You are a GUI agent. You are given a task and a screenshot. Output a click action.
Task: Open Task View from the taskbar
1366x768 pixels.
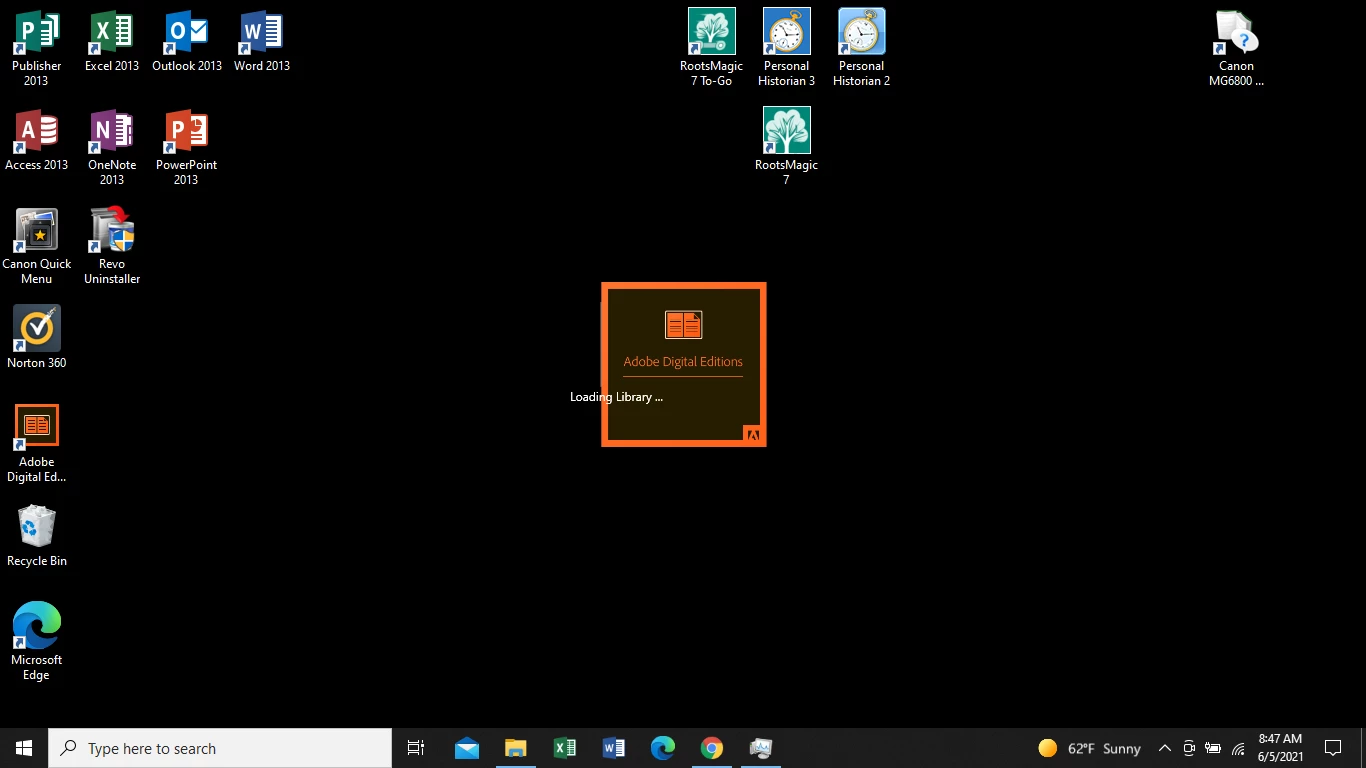click(x=416, y=748)
